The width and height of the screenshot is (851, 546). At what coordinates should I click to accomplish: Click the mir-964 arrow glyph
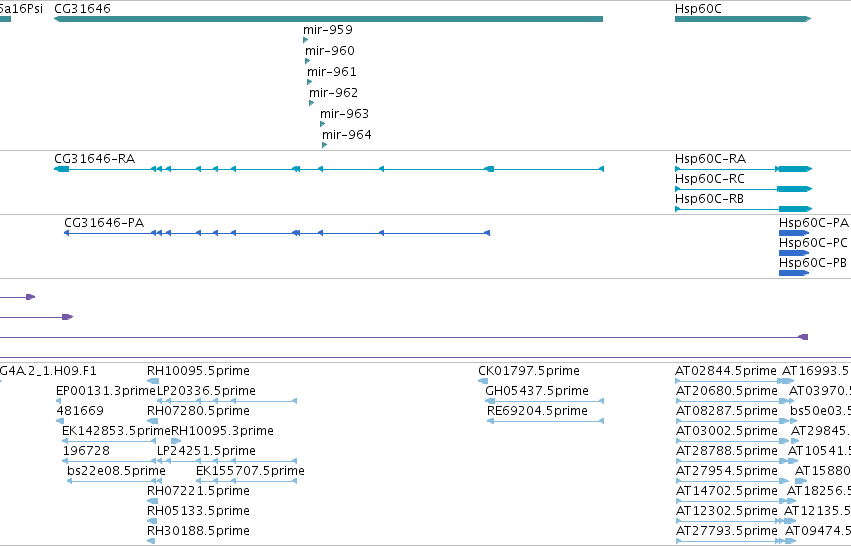[x=325, y=145]
